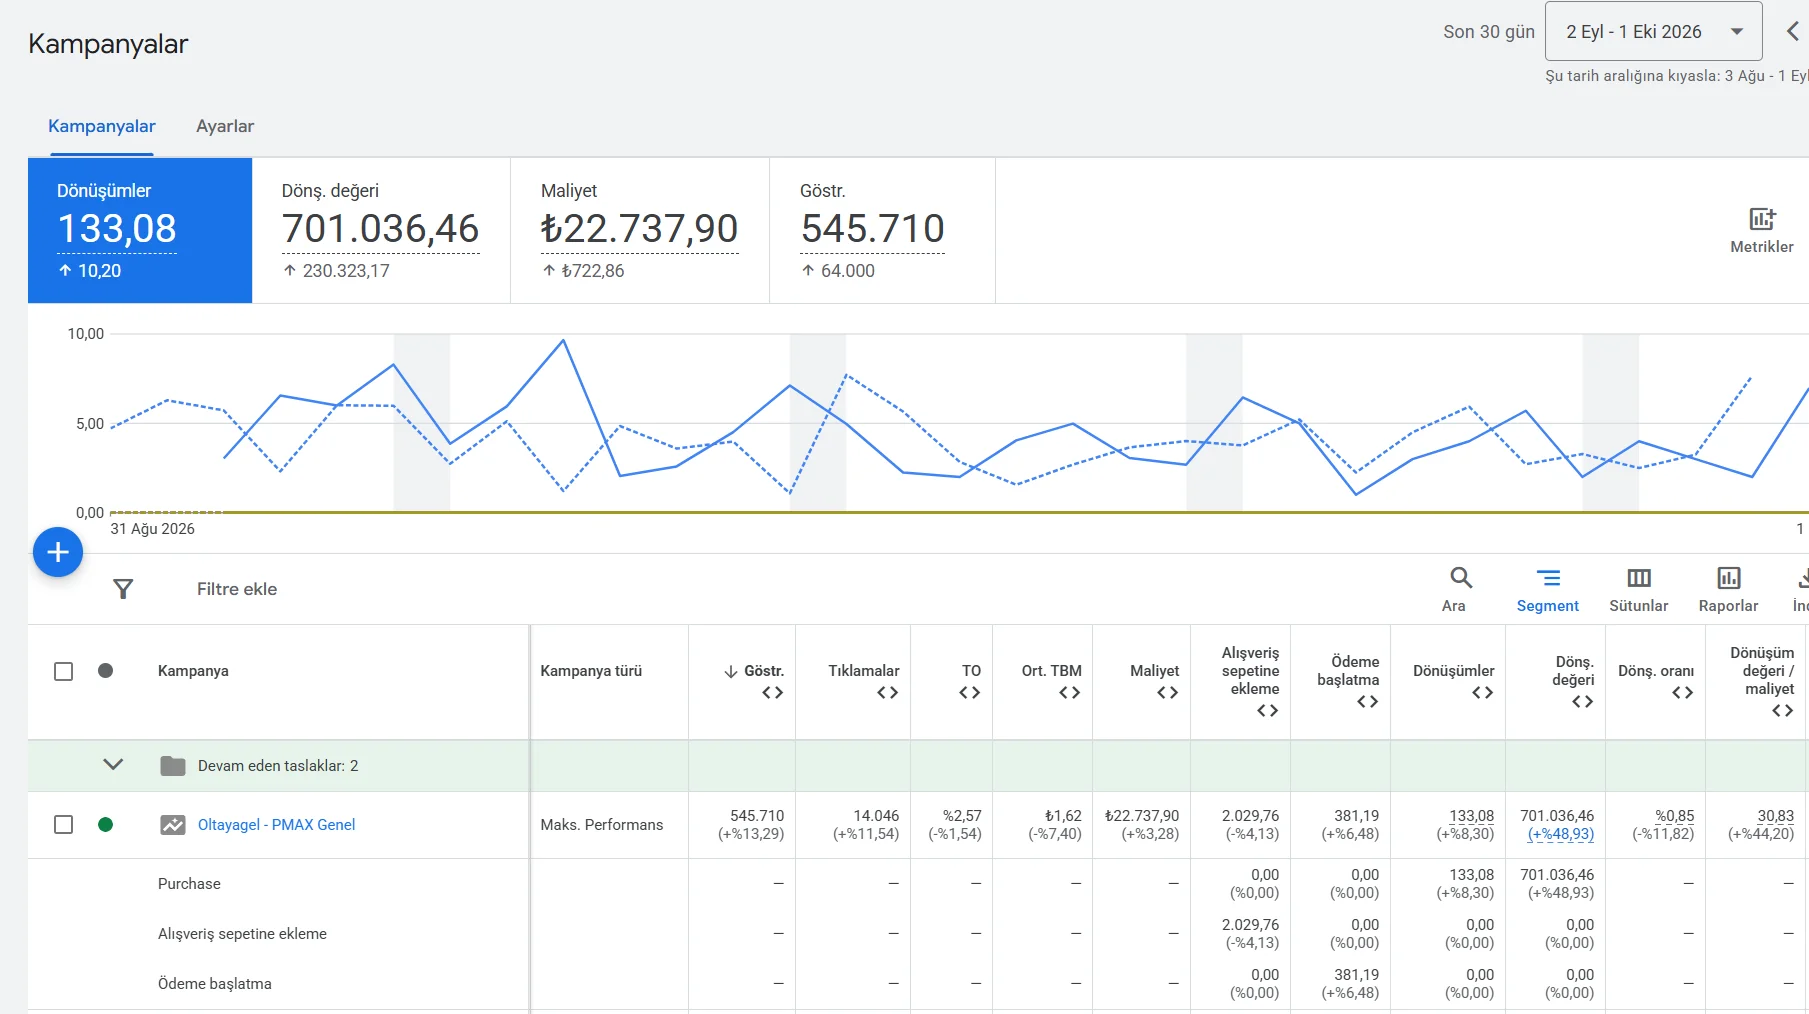Click the Performance Max campaign type icon
1809x1014 pixels.
(173, 825)
